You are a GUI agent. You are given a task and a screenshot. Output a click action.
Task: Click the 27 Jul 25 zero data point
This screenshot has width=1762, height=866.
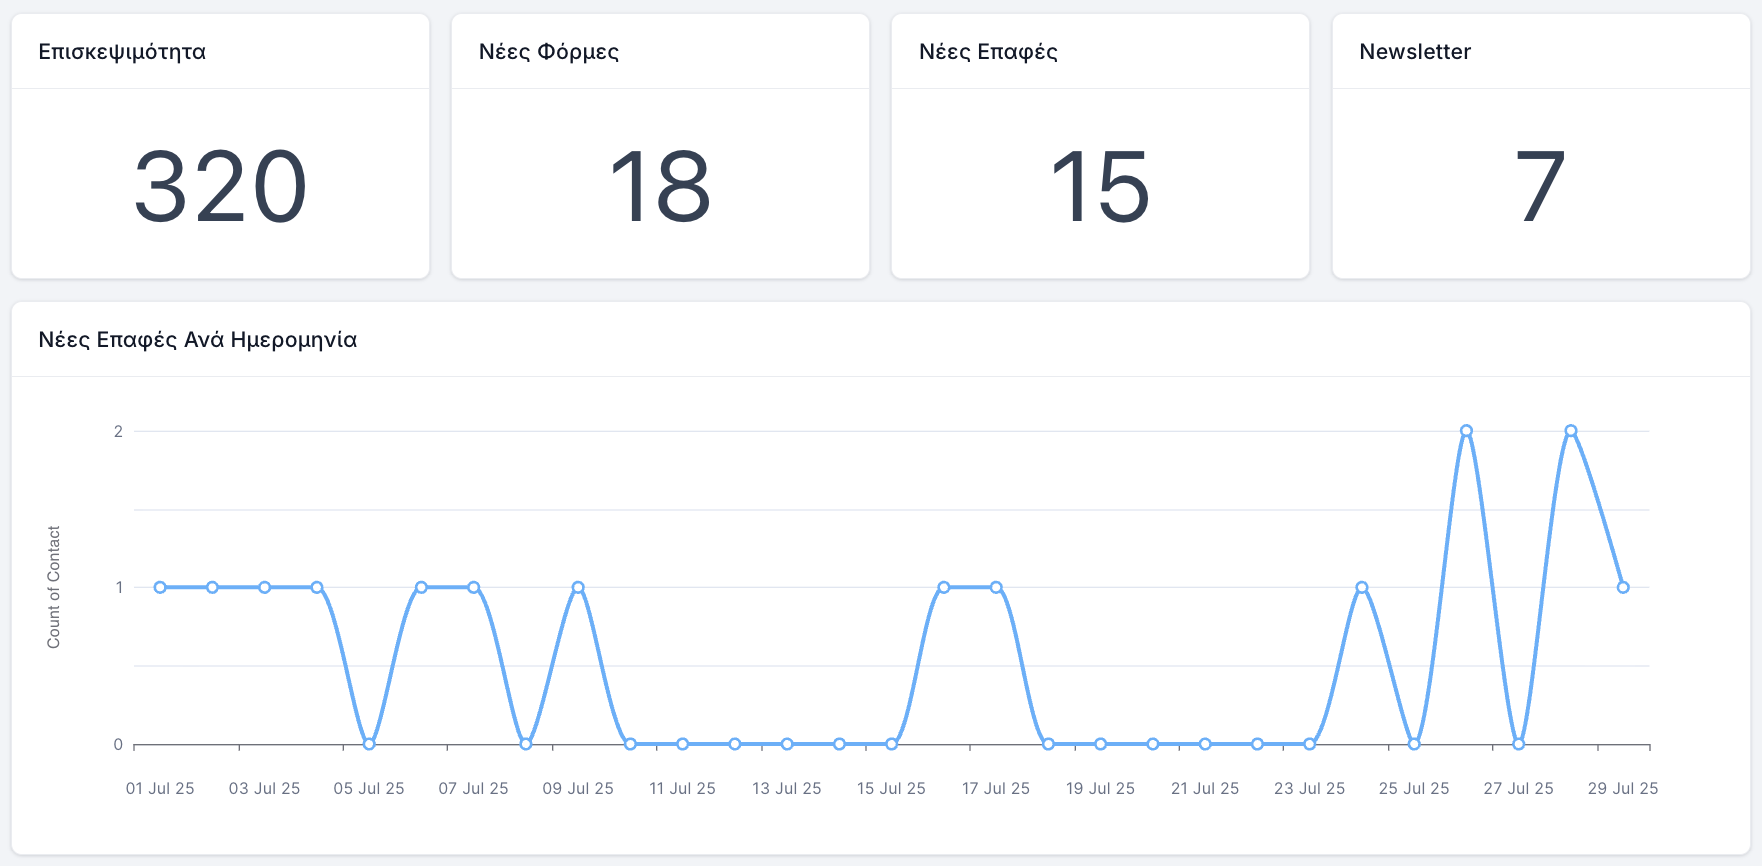(1518, 744)
